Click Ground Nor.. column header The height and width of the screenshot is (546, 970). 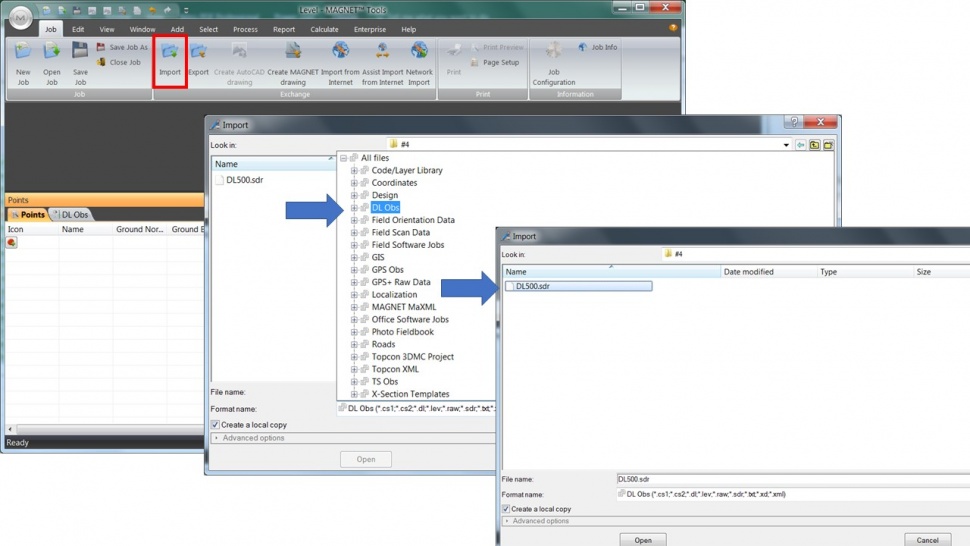(x=140, y=229)
